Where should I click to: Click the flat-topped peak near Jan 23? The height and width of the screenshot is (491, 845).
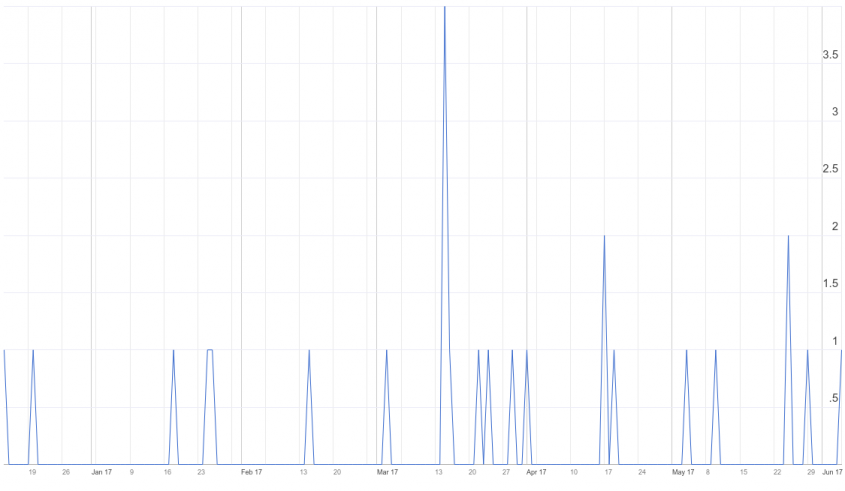point(210,350)
